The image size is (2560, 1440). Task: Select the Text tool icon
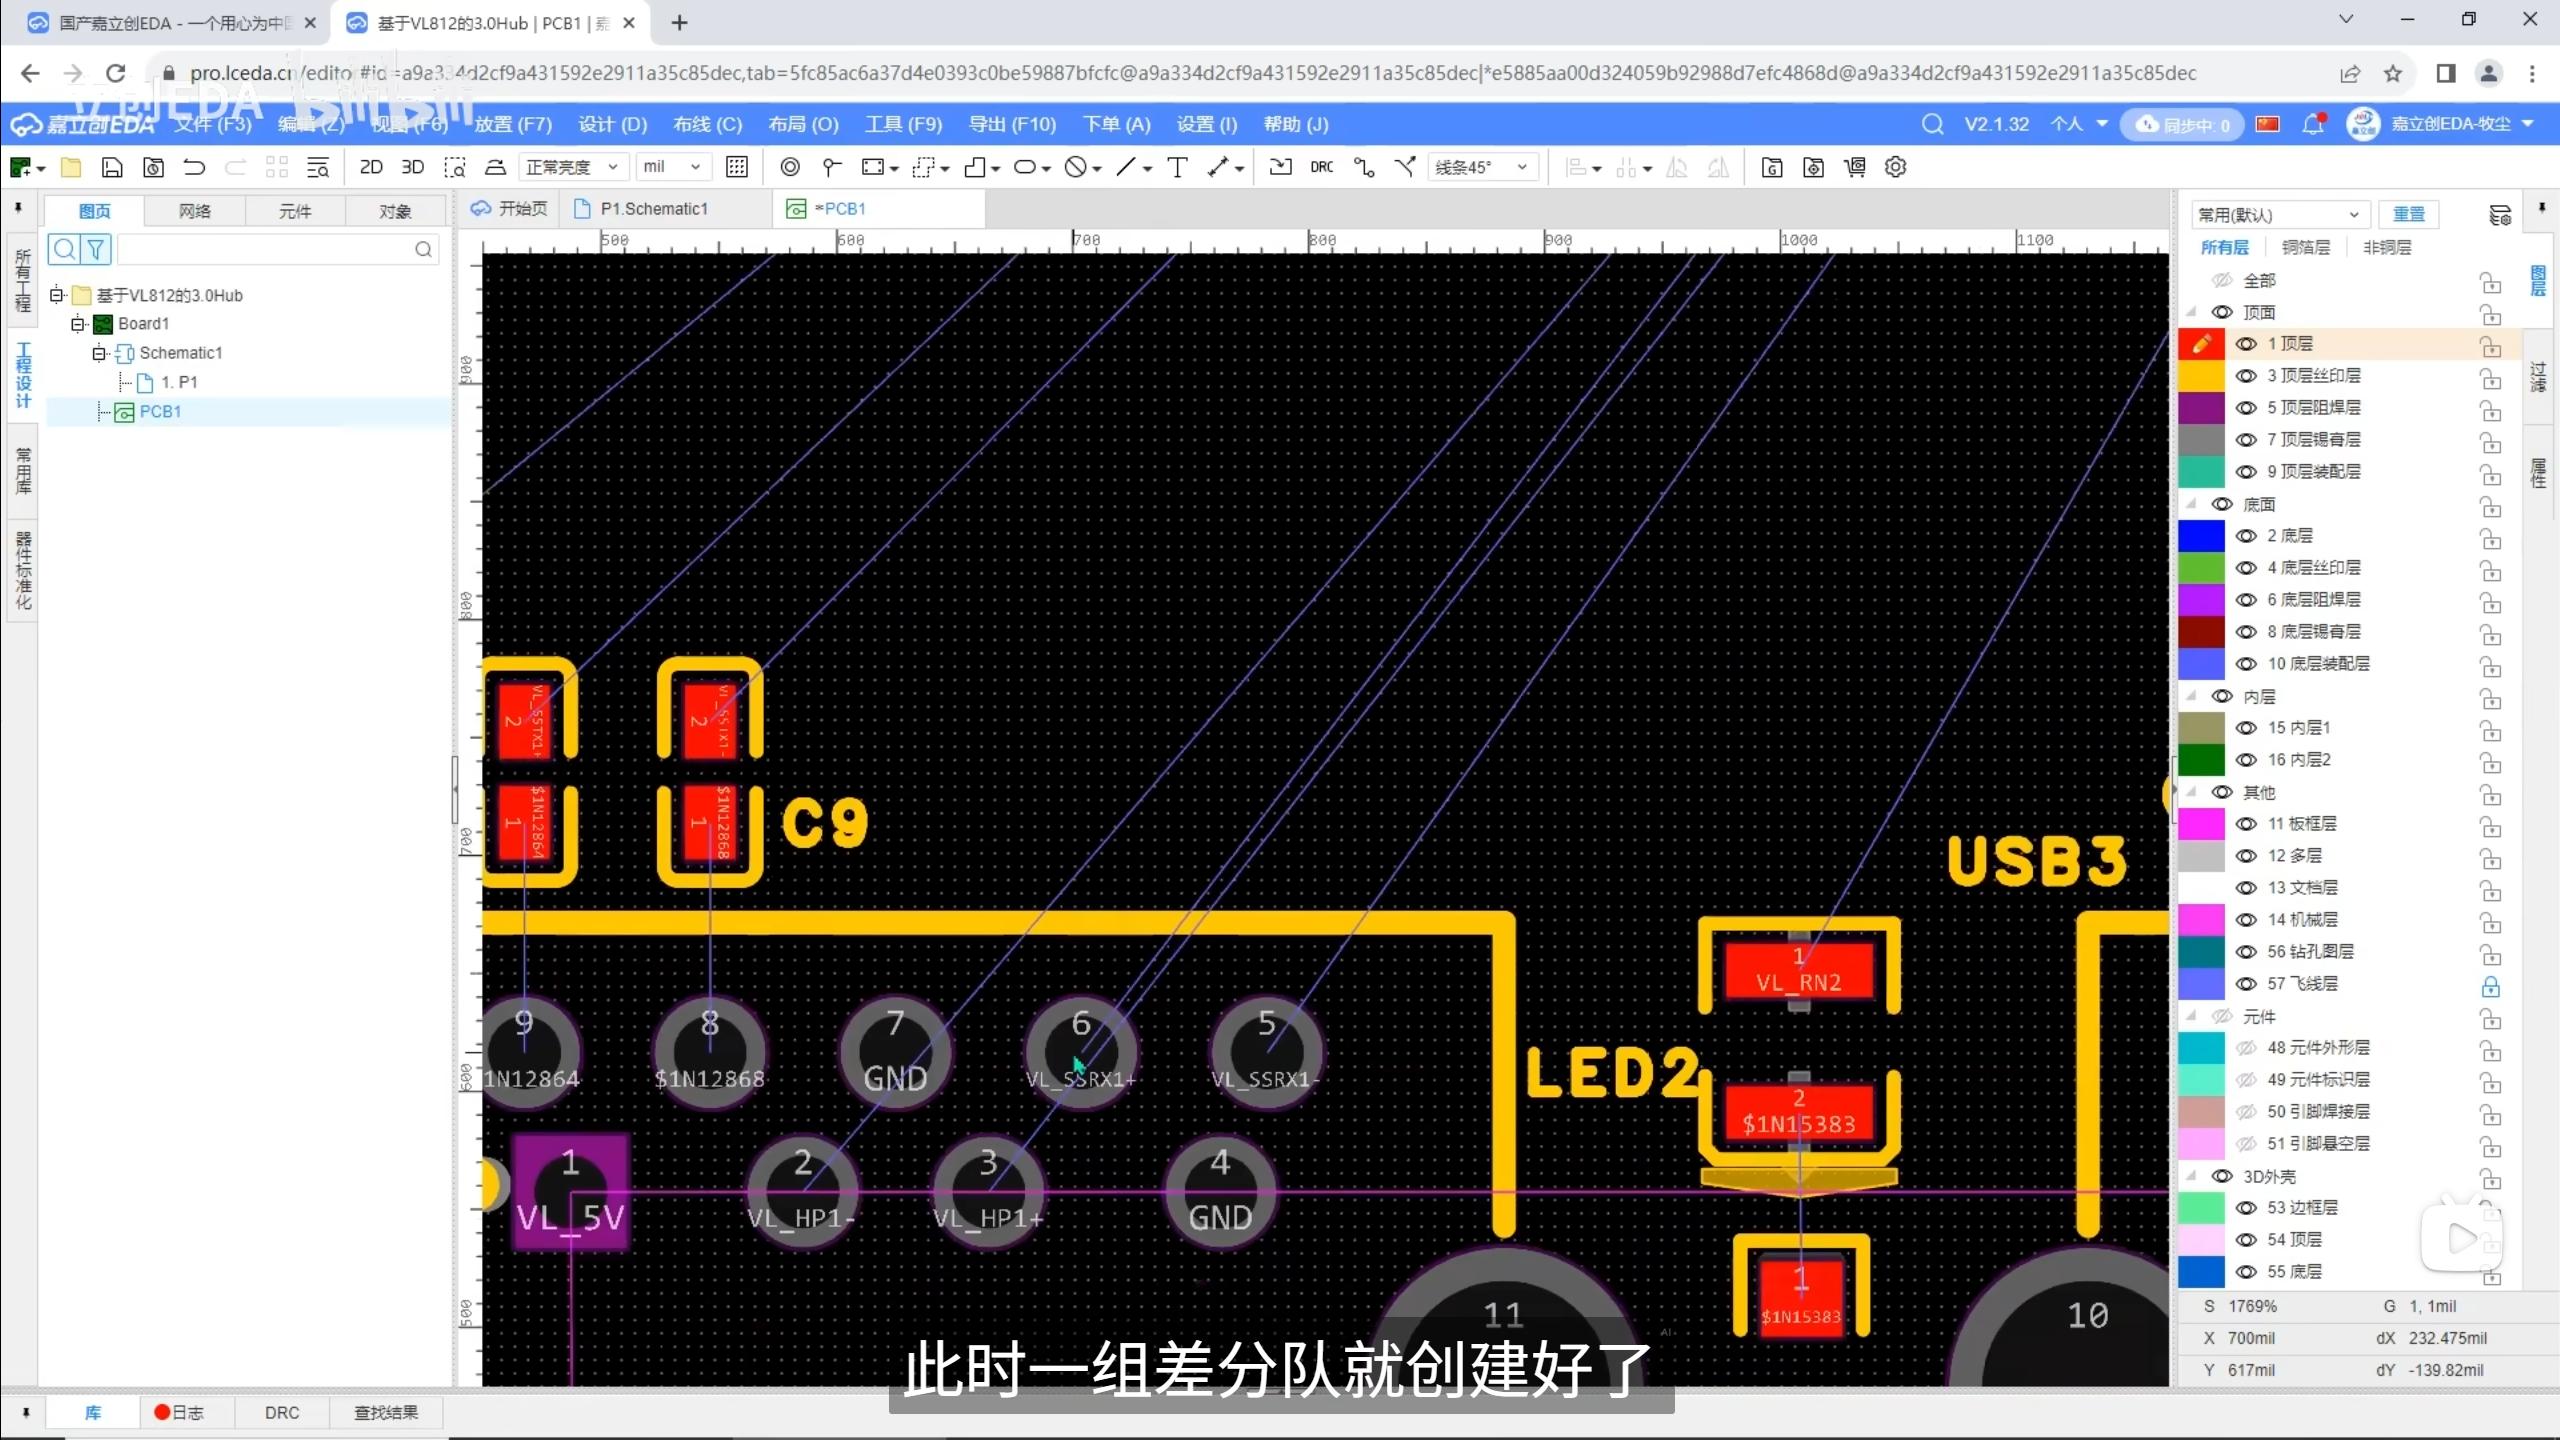pos(1177,167)
